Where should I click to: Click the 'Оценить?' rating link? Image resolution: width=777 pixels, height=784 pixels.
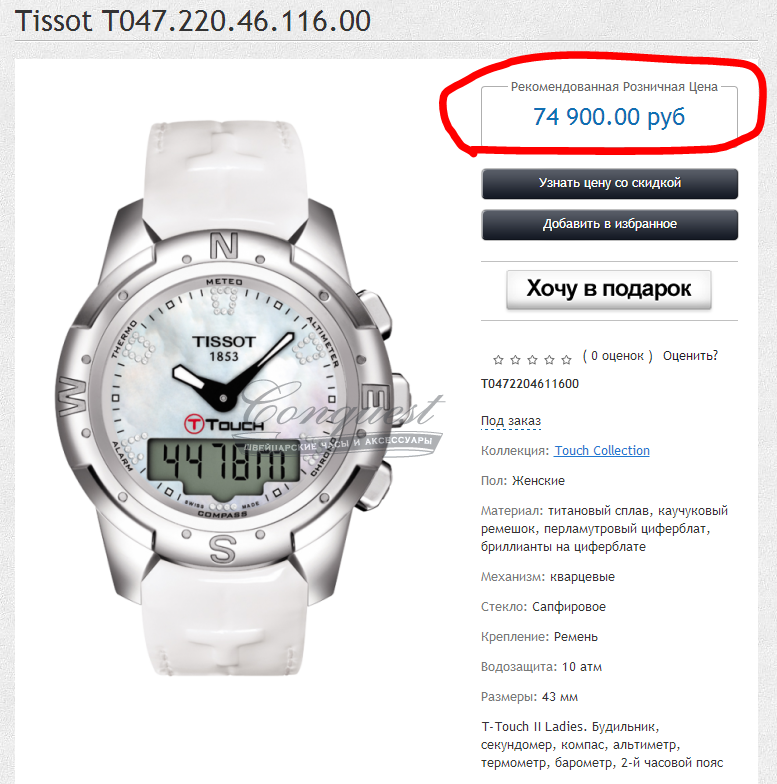[690, 356]
